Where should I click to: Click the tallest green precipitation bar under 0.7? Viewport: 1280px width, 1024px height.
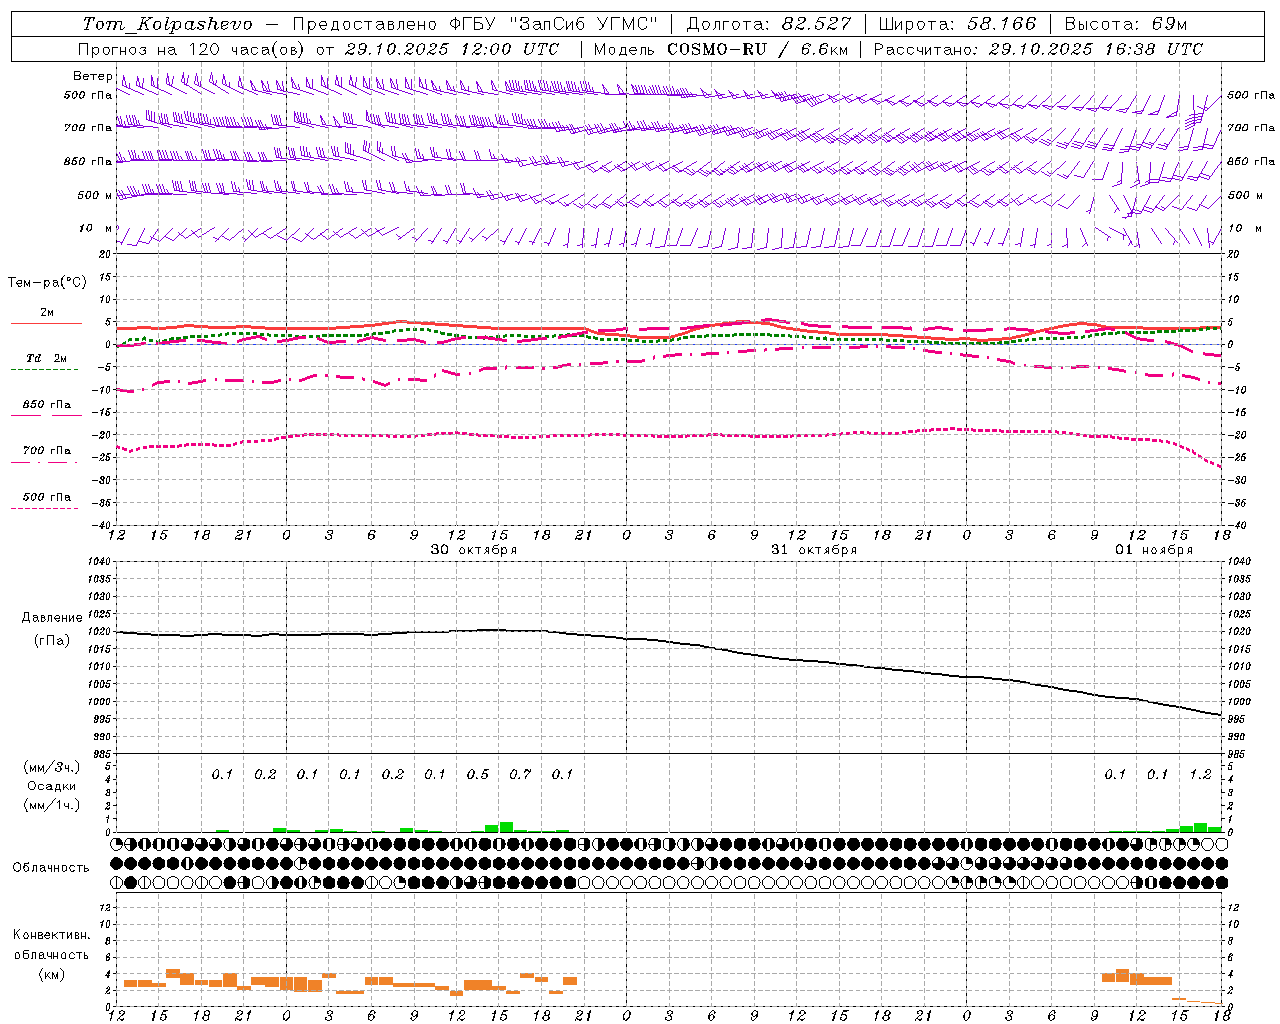coord(506,827)
